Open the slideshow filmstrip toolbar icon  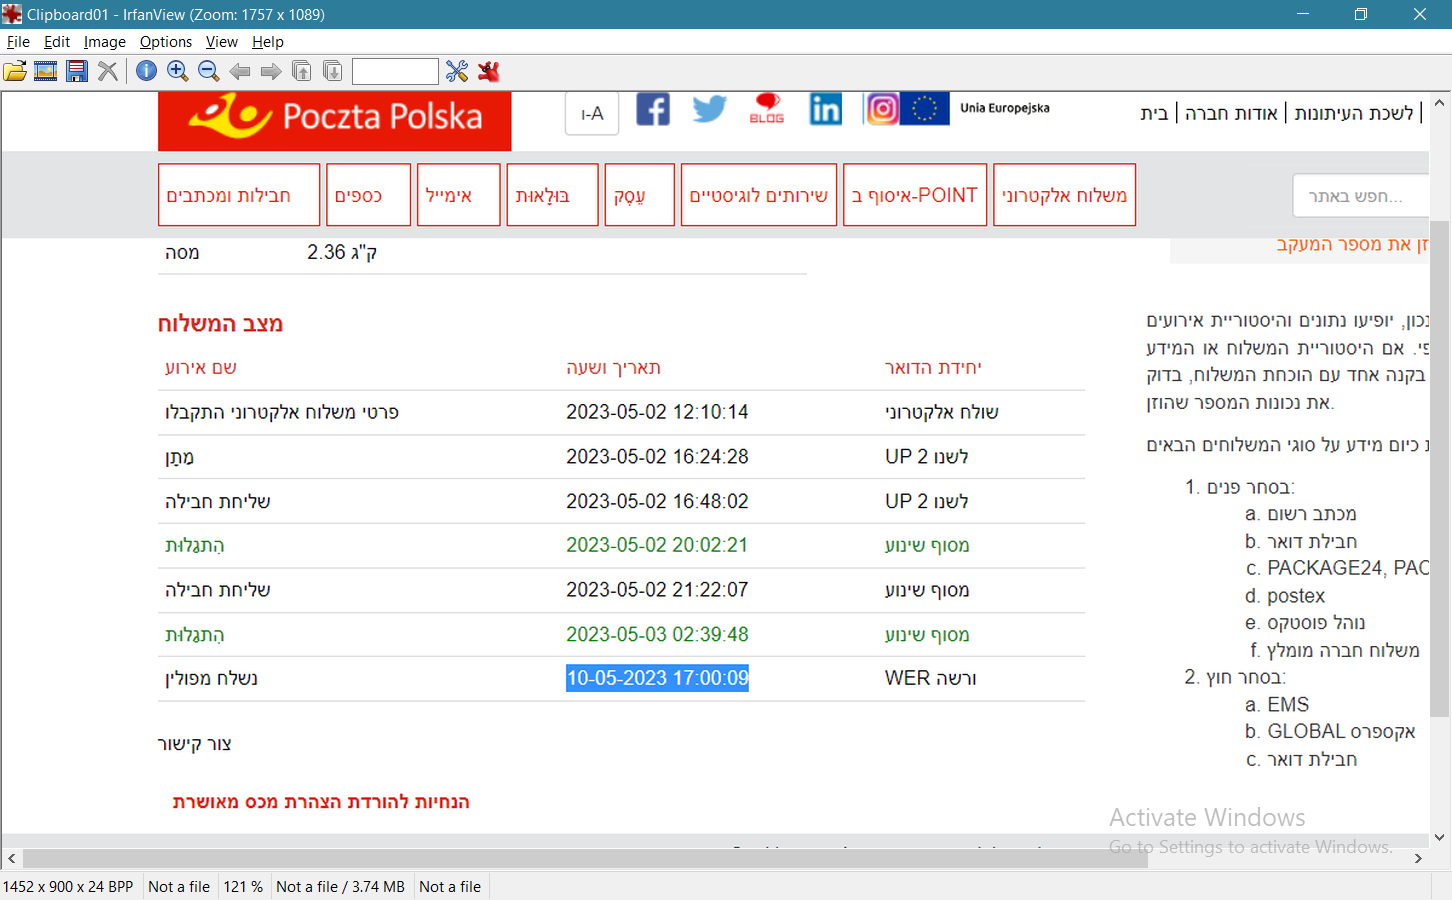coord(46,71)
